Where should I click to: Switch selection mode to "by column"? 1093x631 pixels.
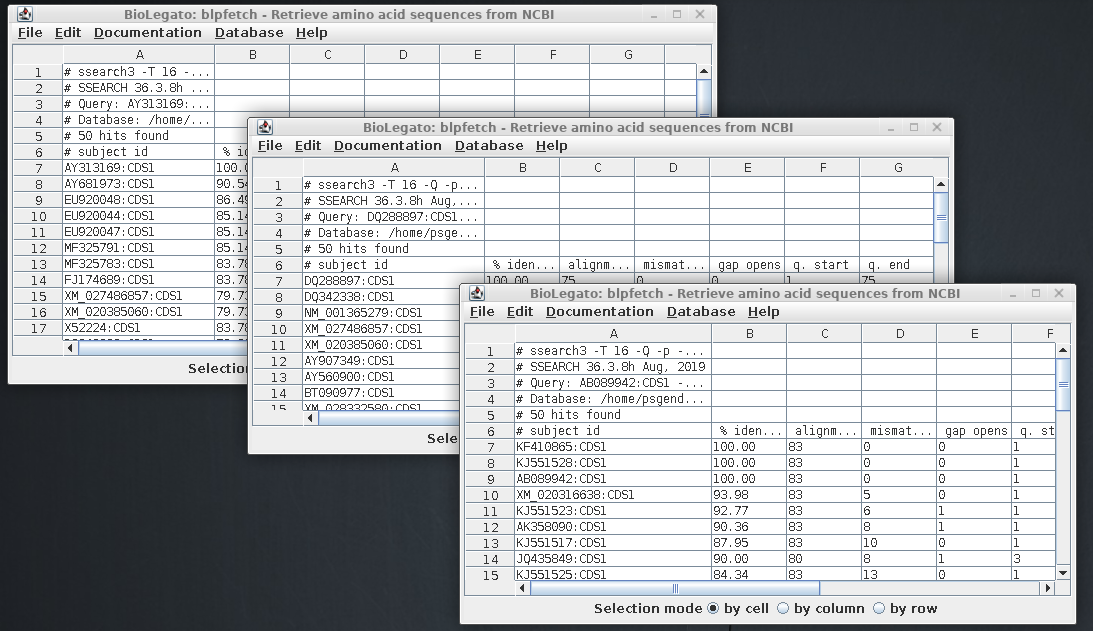click(x=783, y=608)
